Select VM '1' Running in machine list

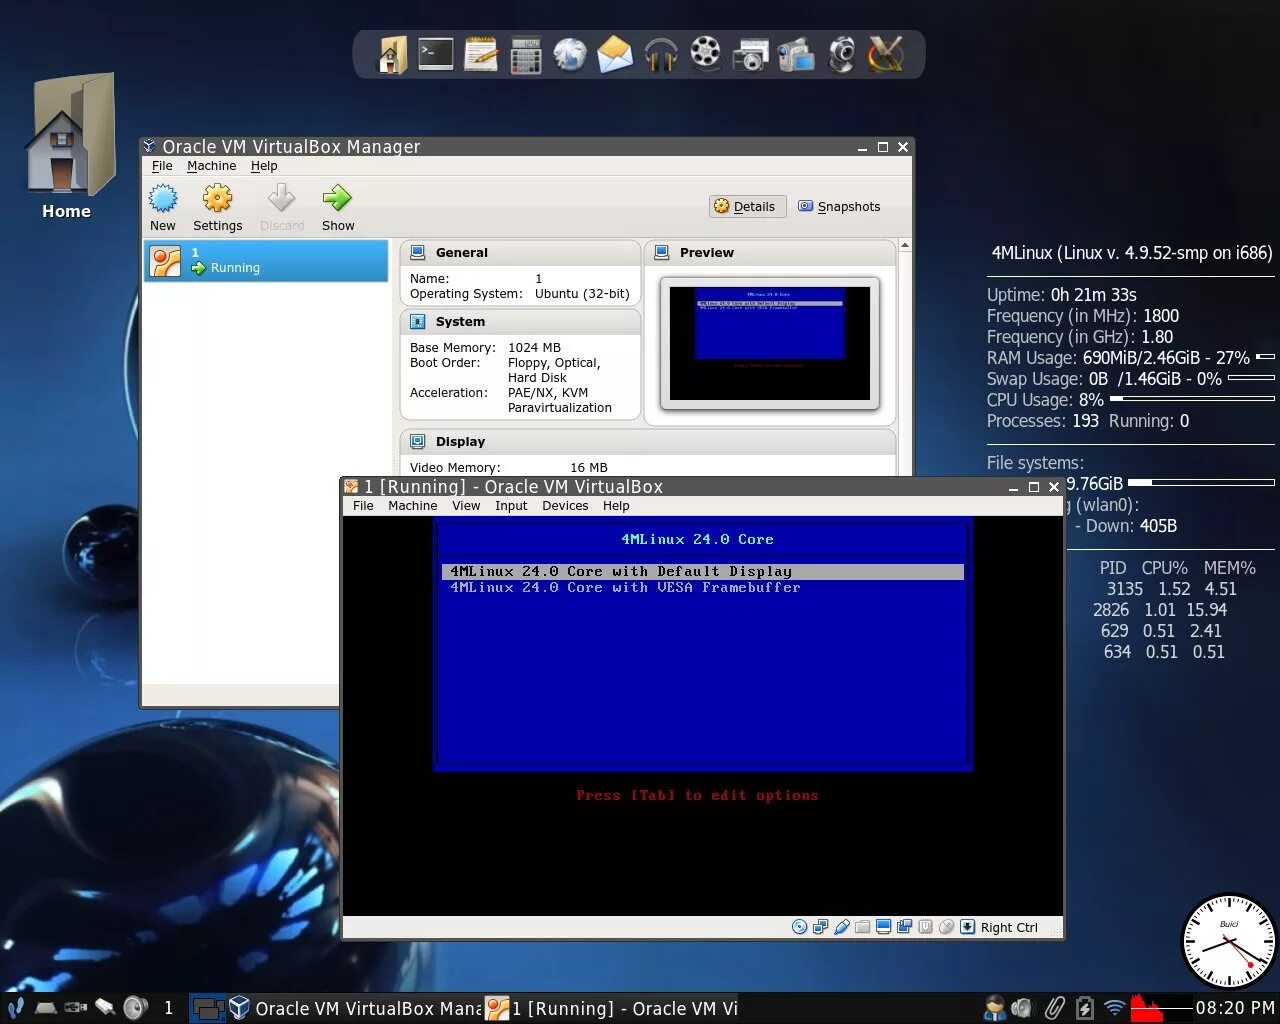(266, 260)
